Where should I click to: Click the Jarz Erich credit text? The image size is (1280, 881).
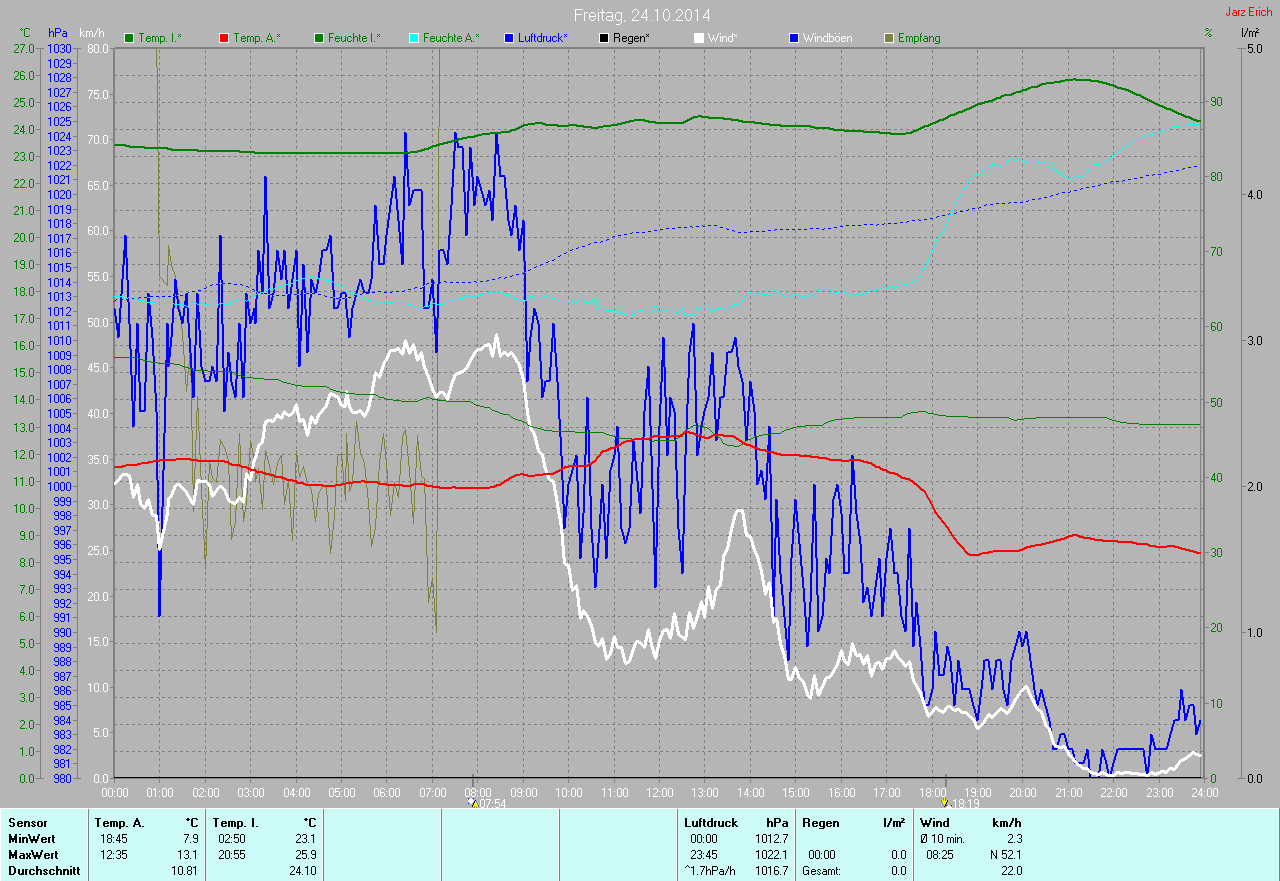point(1249,12)
